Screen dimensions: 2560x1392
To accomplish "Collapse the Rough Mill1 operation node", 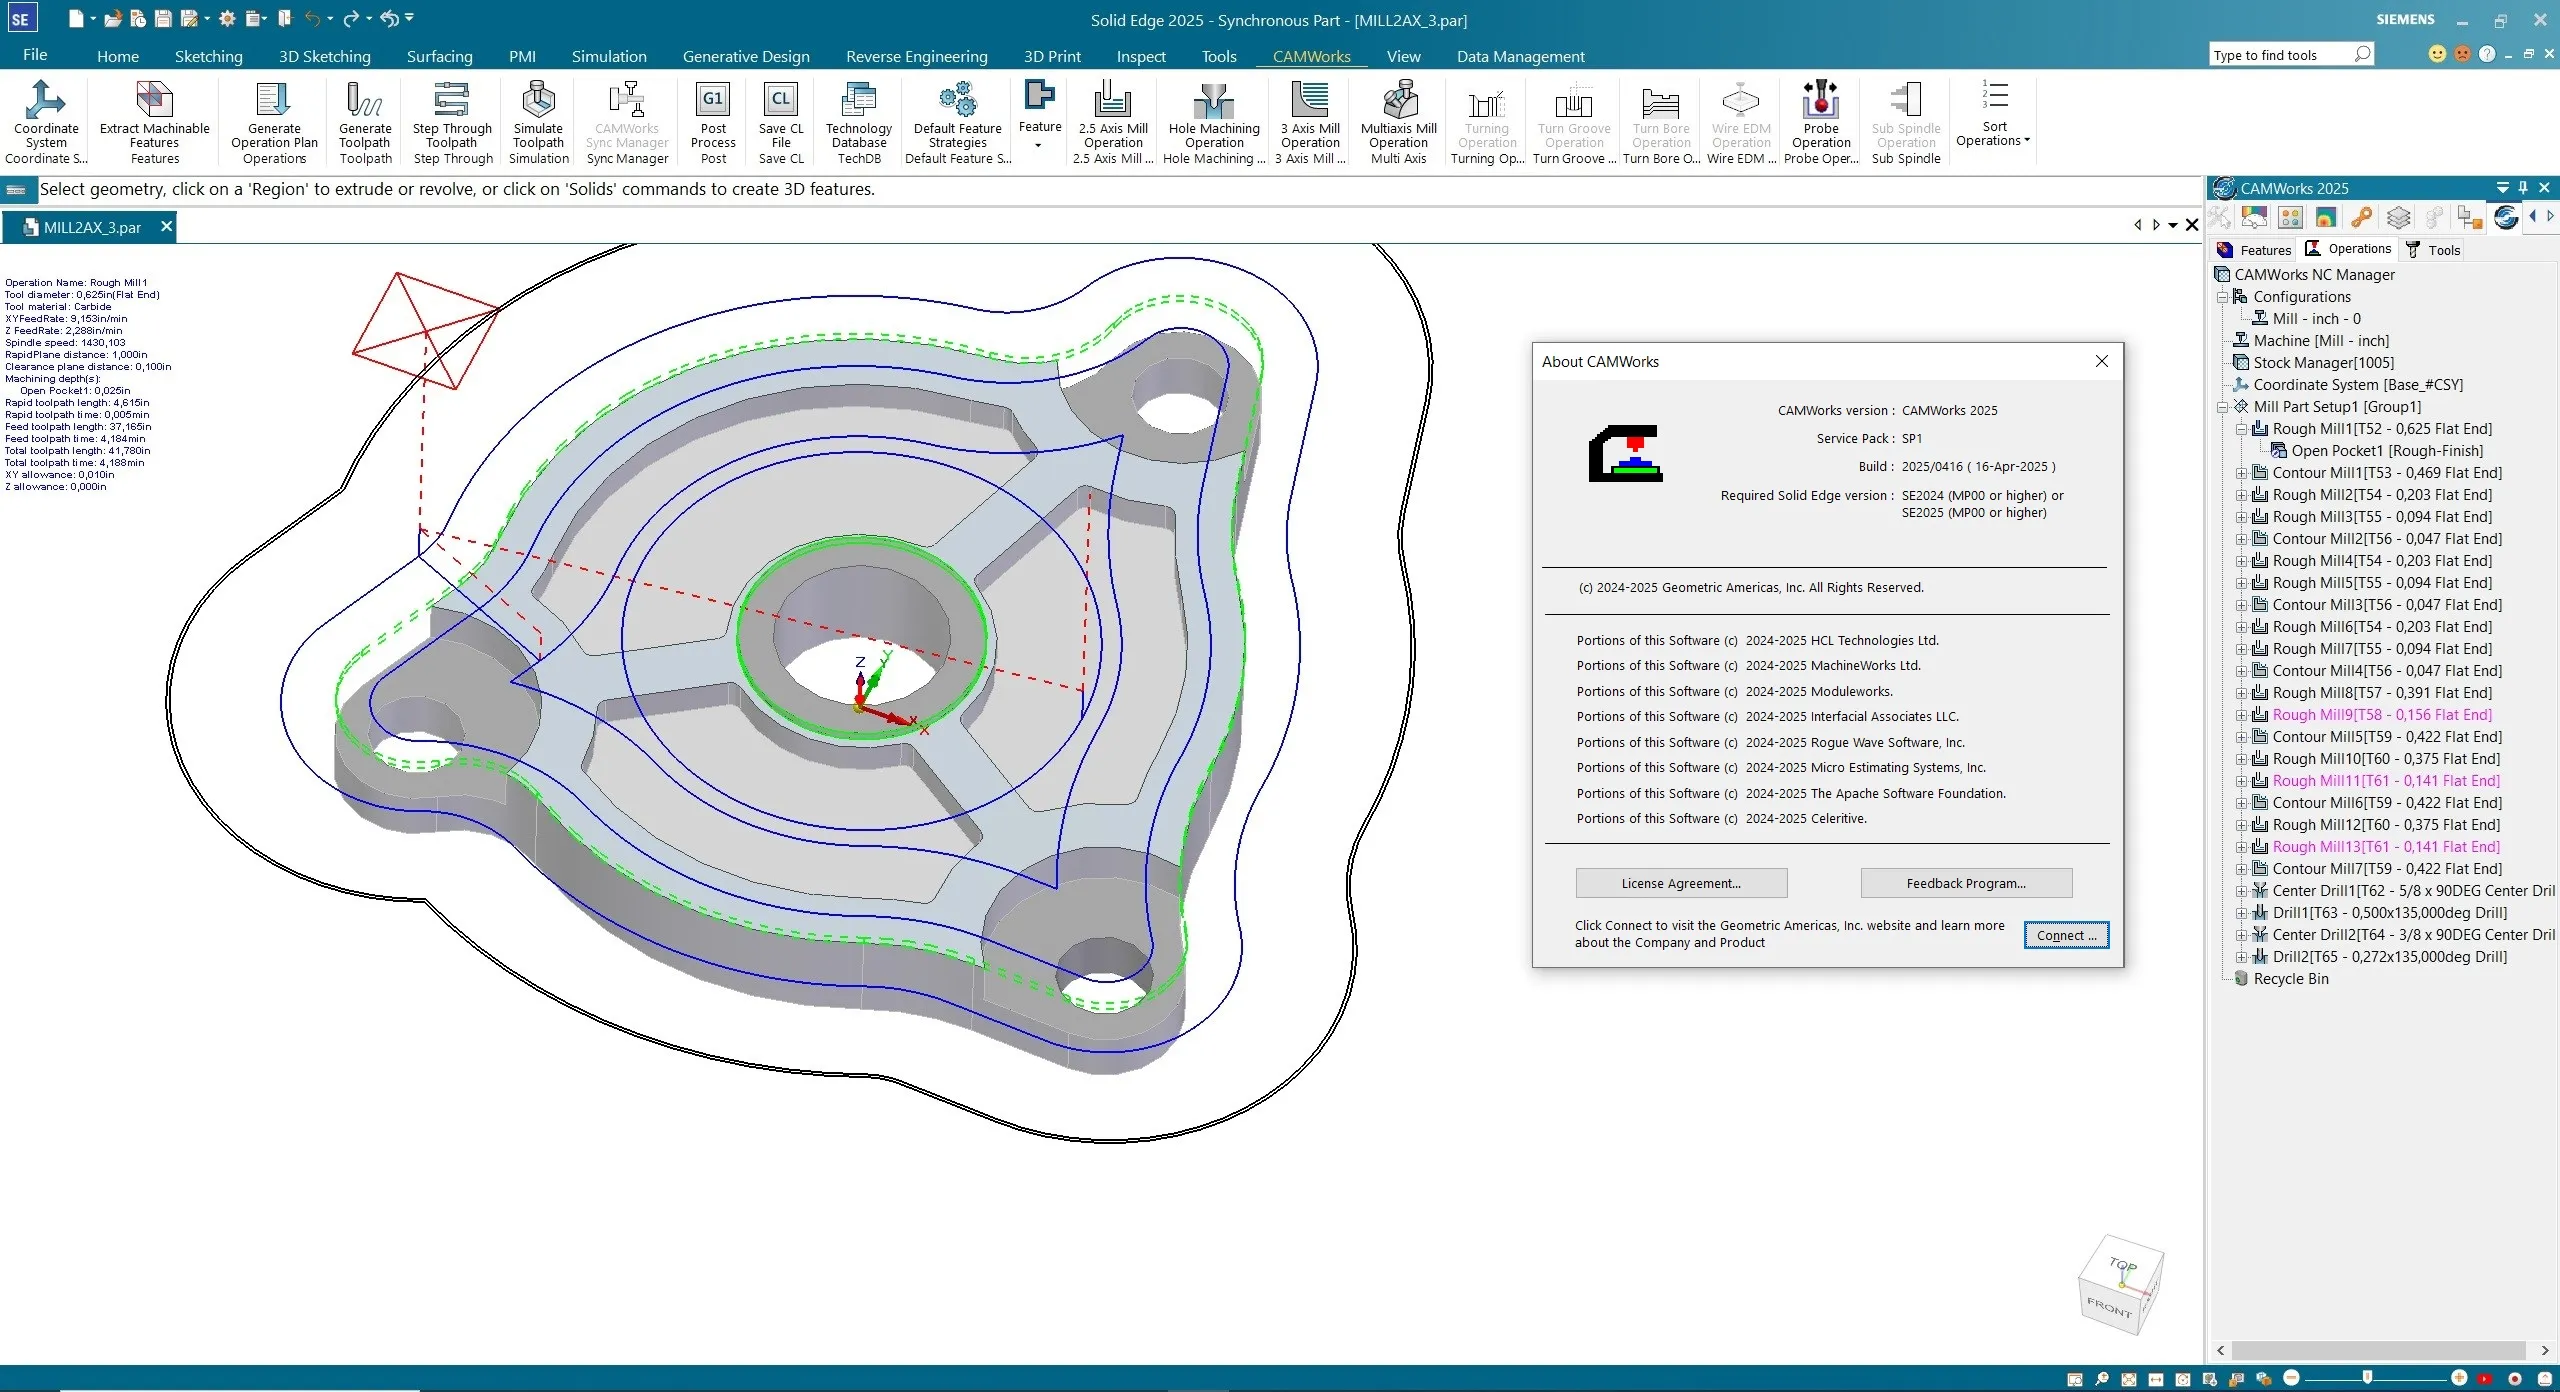I will click(x=2241, y=429).
